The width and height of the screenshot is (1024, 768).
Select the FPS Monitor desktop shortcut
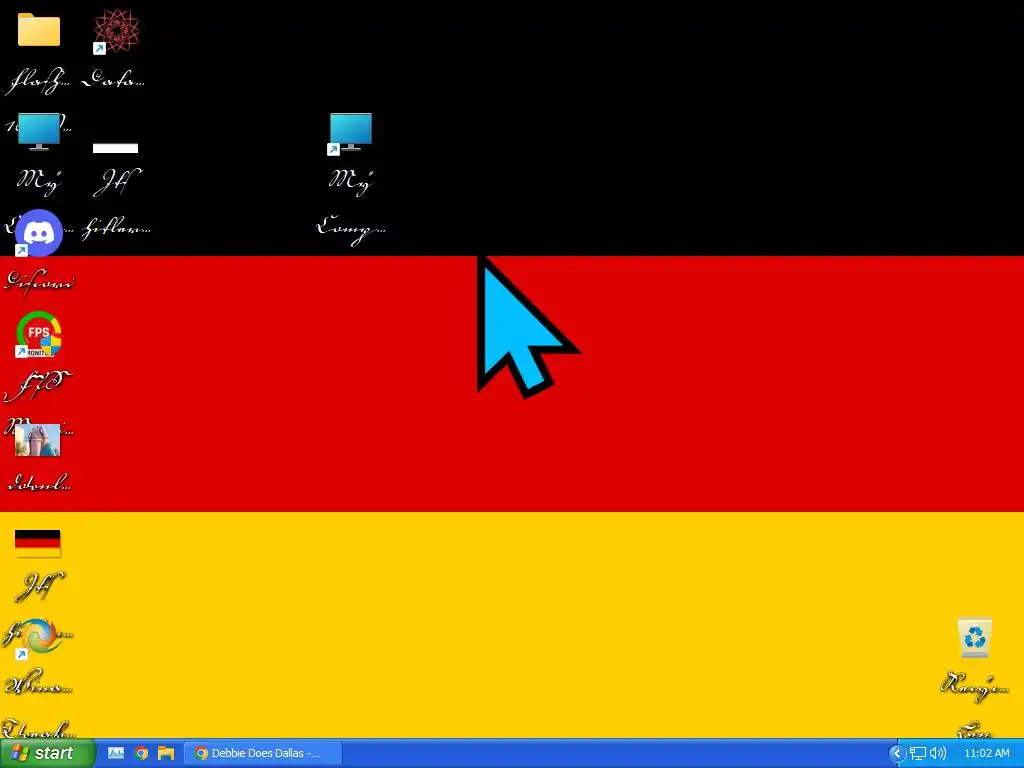coord(39,334)
